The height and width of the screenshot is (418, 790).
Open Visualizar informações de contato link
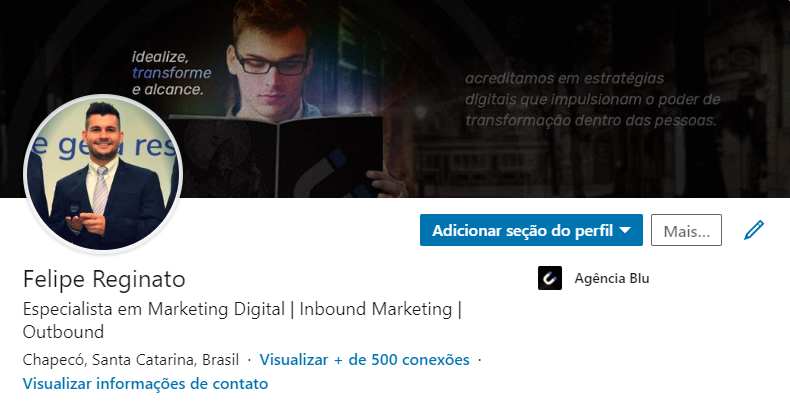pos(145,384)
